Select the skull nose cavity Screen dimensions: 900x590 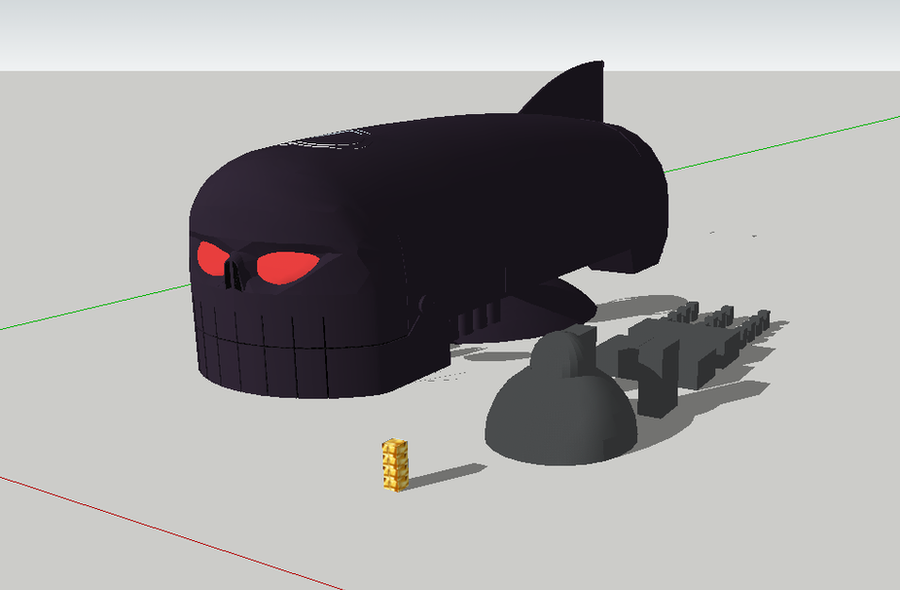(234, 275)
